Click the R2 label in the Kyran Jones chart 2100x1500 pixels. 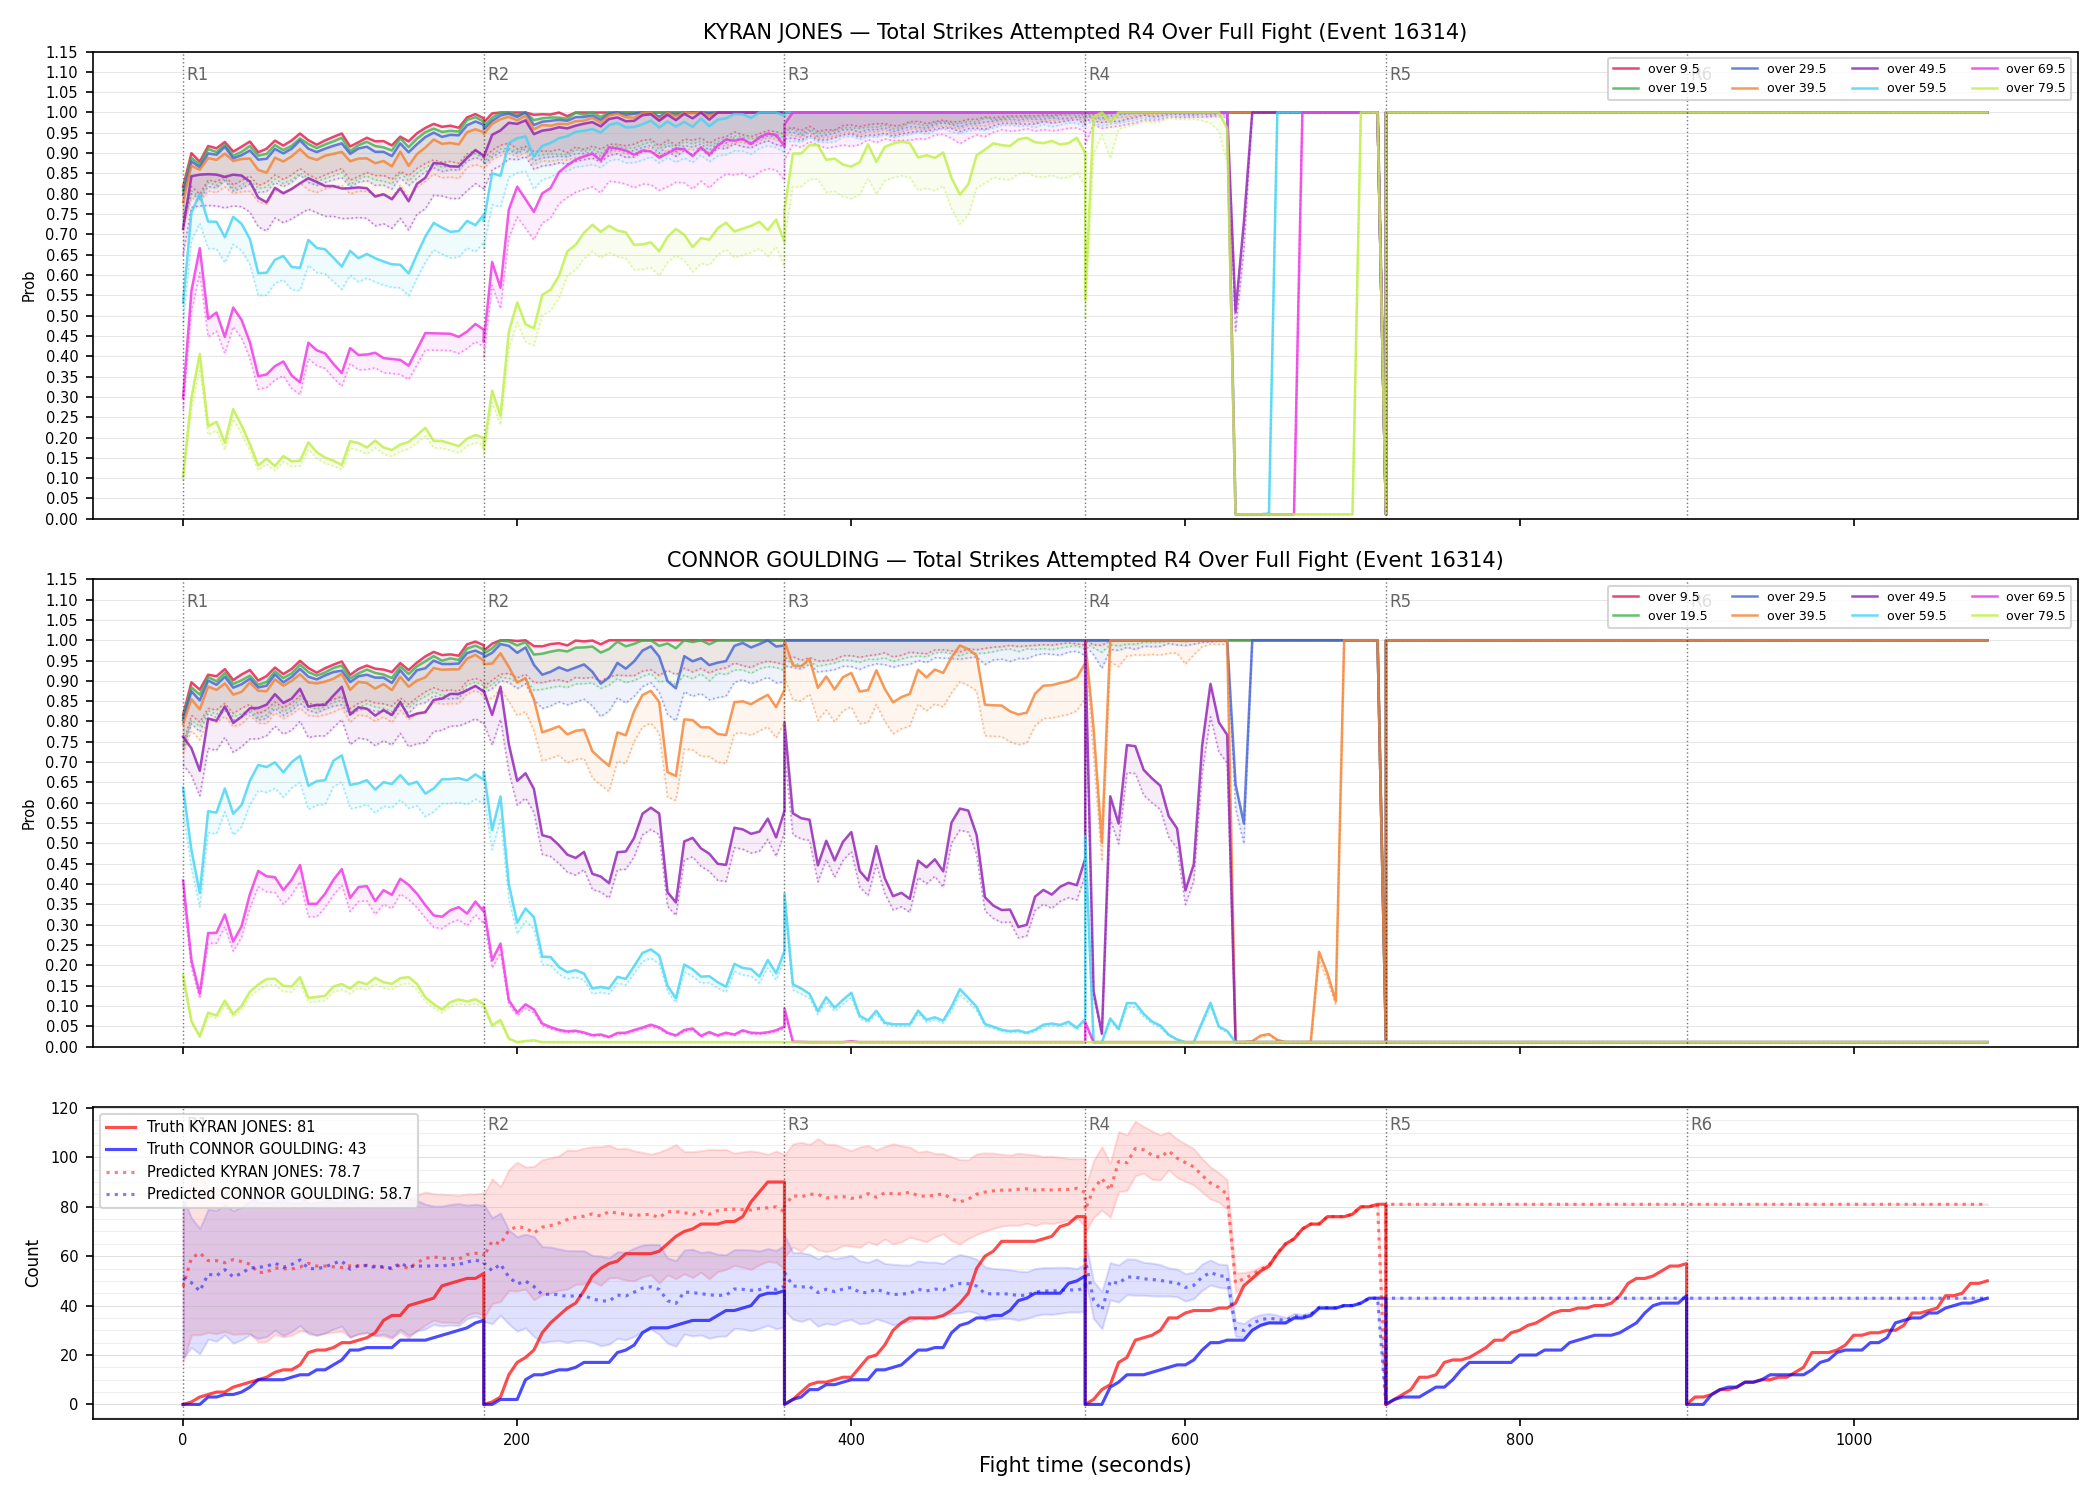(498, 74)
